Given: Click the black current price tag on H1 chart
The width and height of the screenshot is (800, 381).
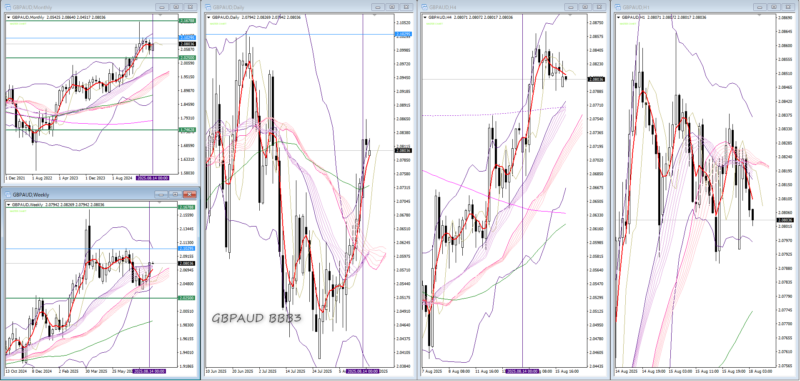Looking at the screenshot, I should pyautogui.click(x=784, y=220).
